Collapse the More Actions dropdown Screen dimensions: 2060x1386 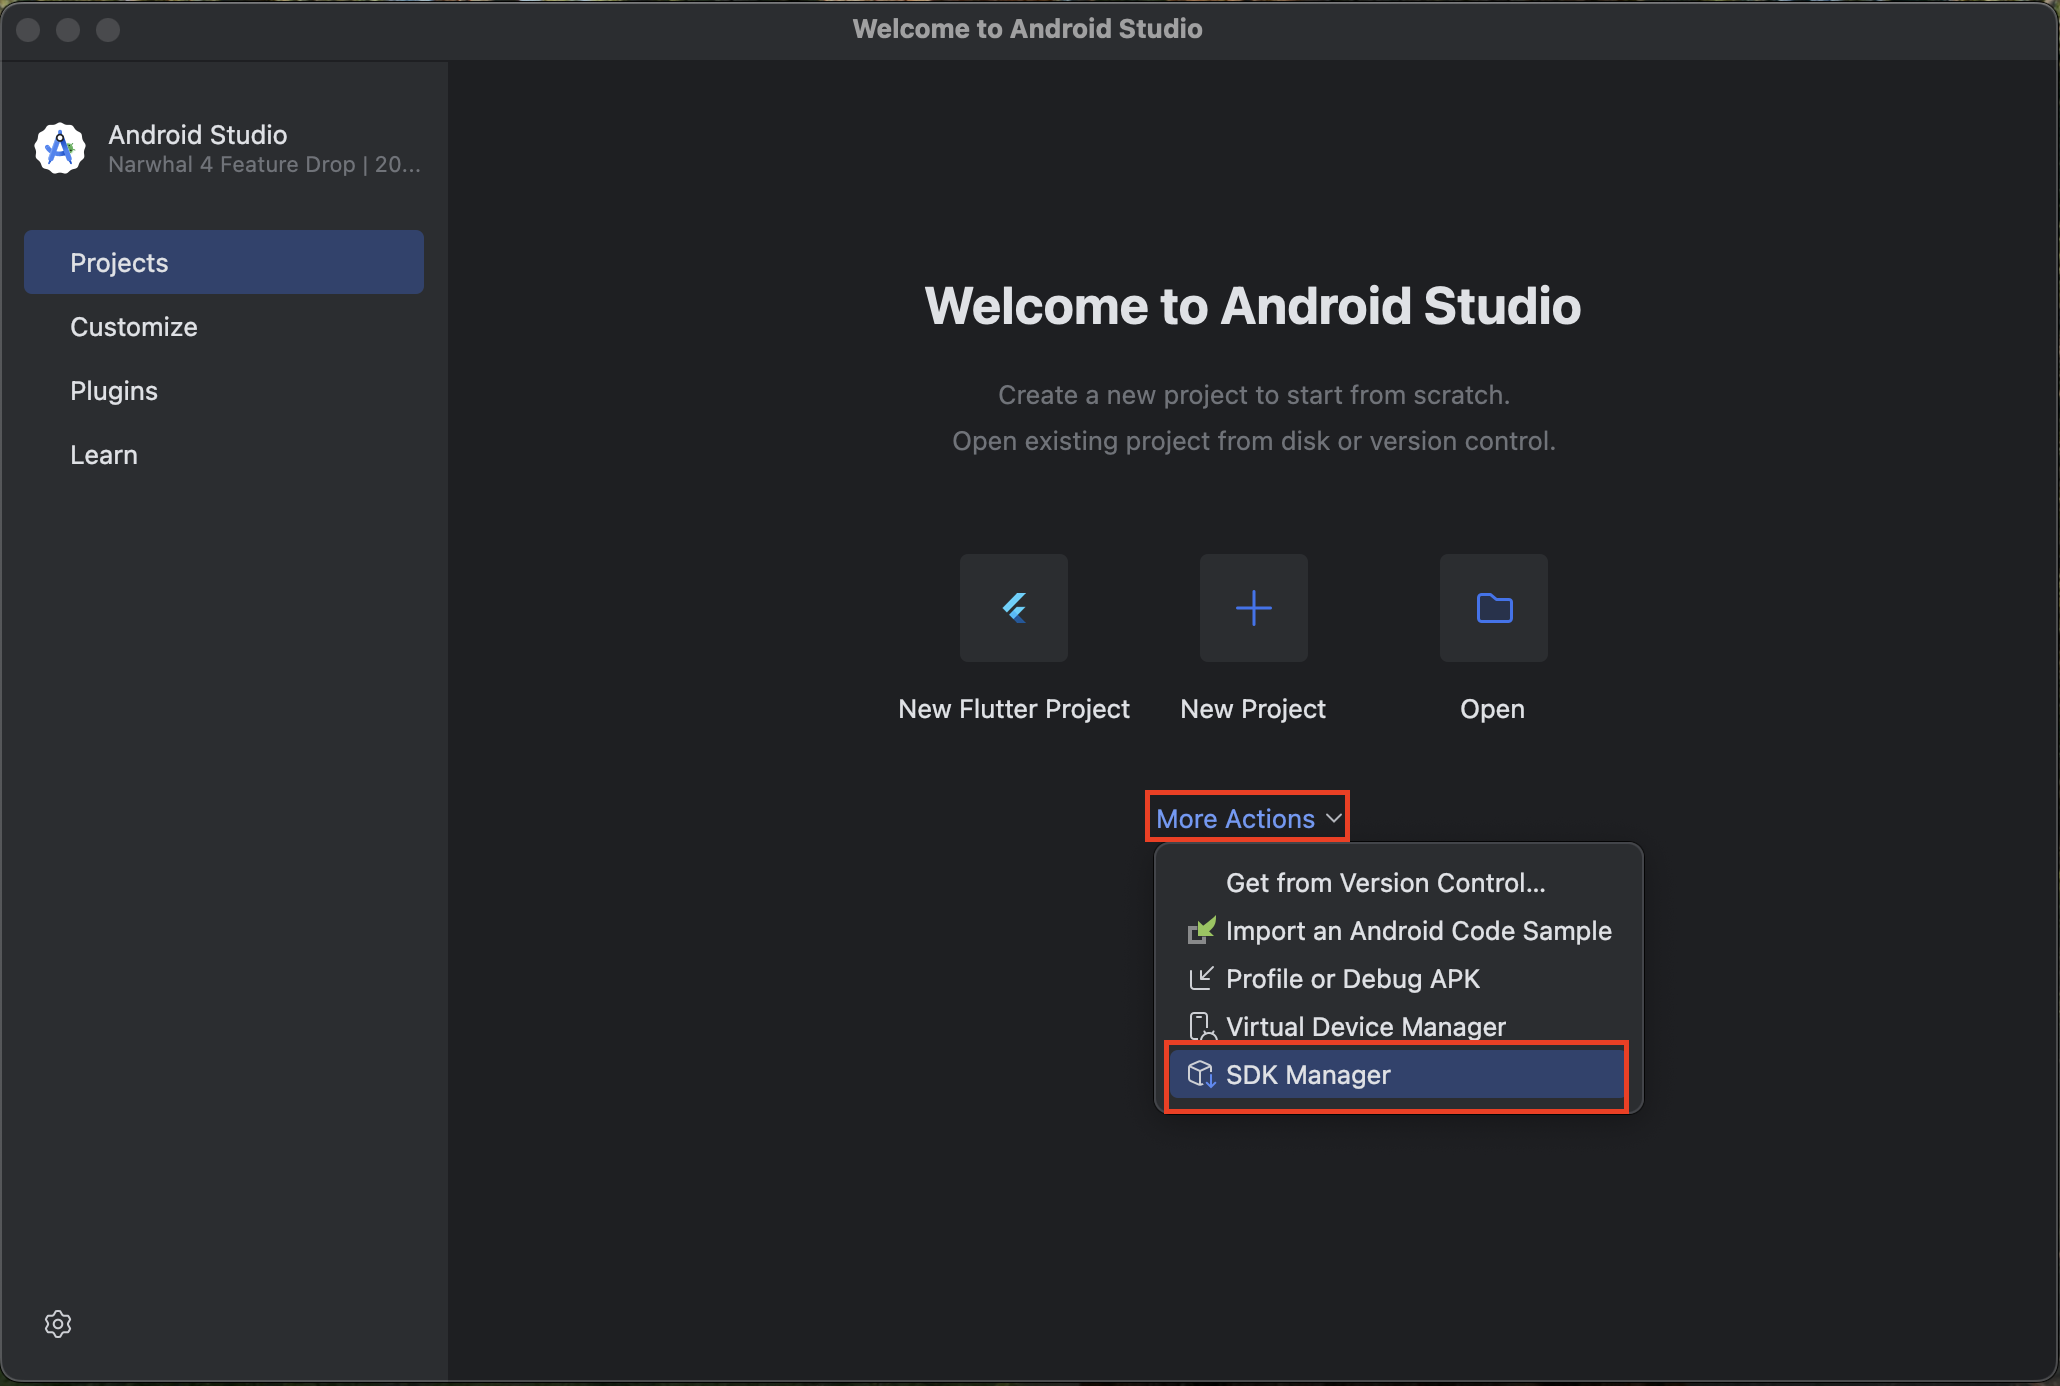click(x=1235, y=819)
